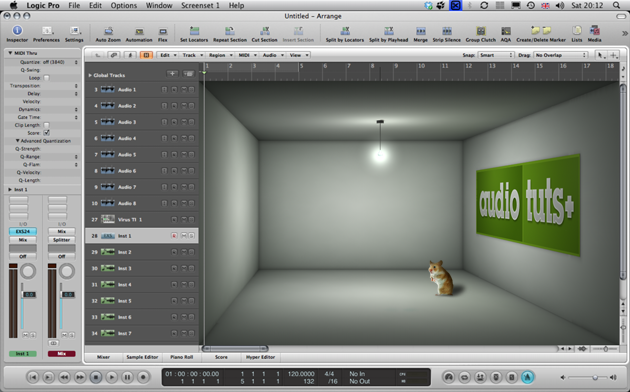This screenshot has height=392, width=630.
Task: Open Spotlight search in menu bar
Action: 616,5
